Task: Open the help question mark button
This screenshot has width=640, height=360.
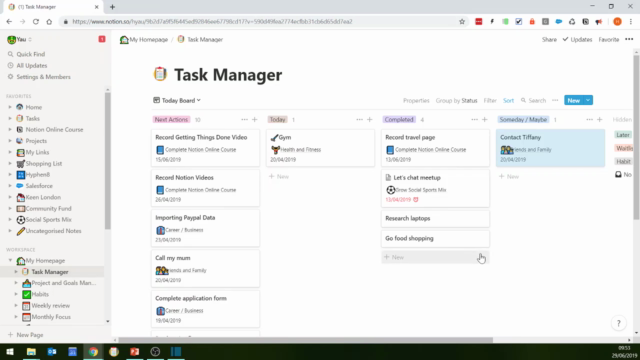Action: click(619, 323)
